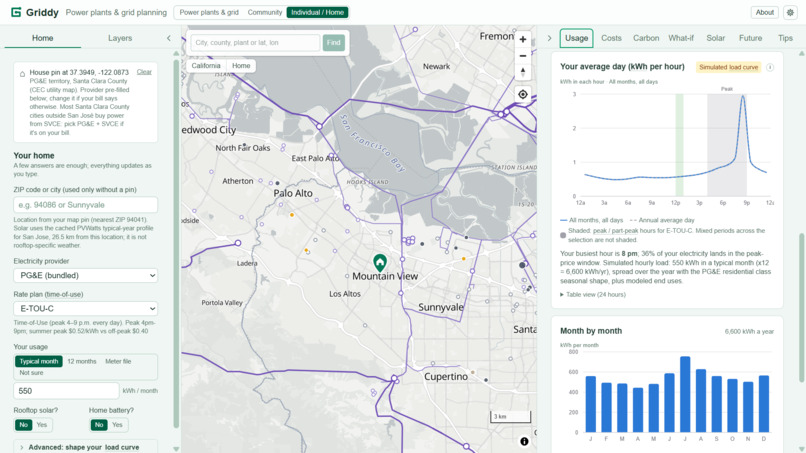The width and height of the screenshot is (806, 453).
Task: Click the Simulated load curve badge
Action: coord(728,67)
